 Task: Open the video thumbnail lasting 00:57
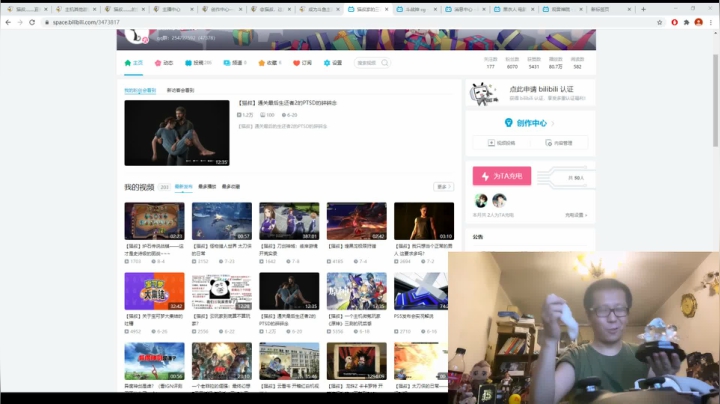(222, 221)
